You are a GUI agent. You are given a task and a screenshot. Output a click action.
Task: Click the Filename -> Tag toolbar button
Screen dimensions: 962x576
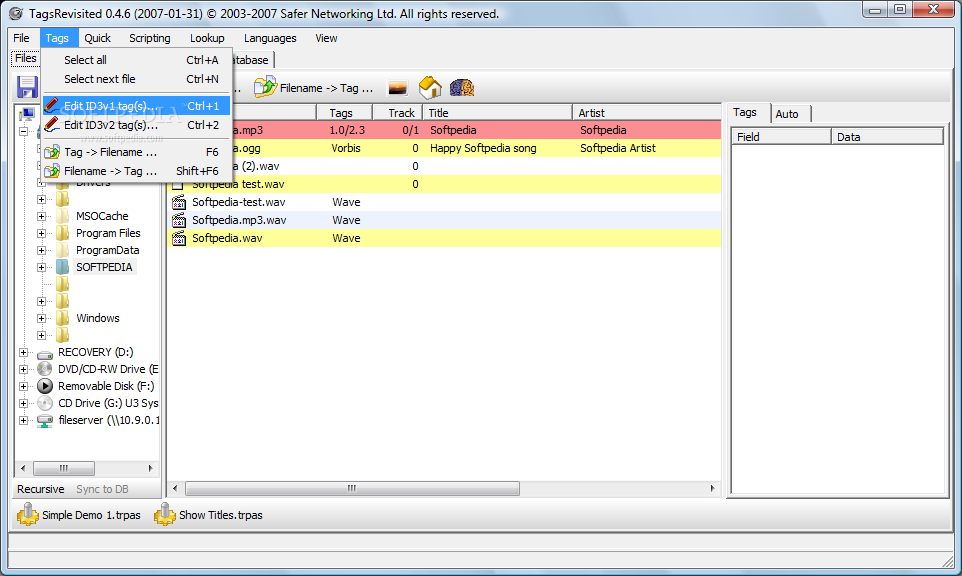[314, 88]
